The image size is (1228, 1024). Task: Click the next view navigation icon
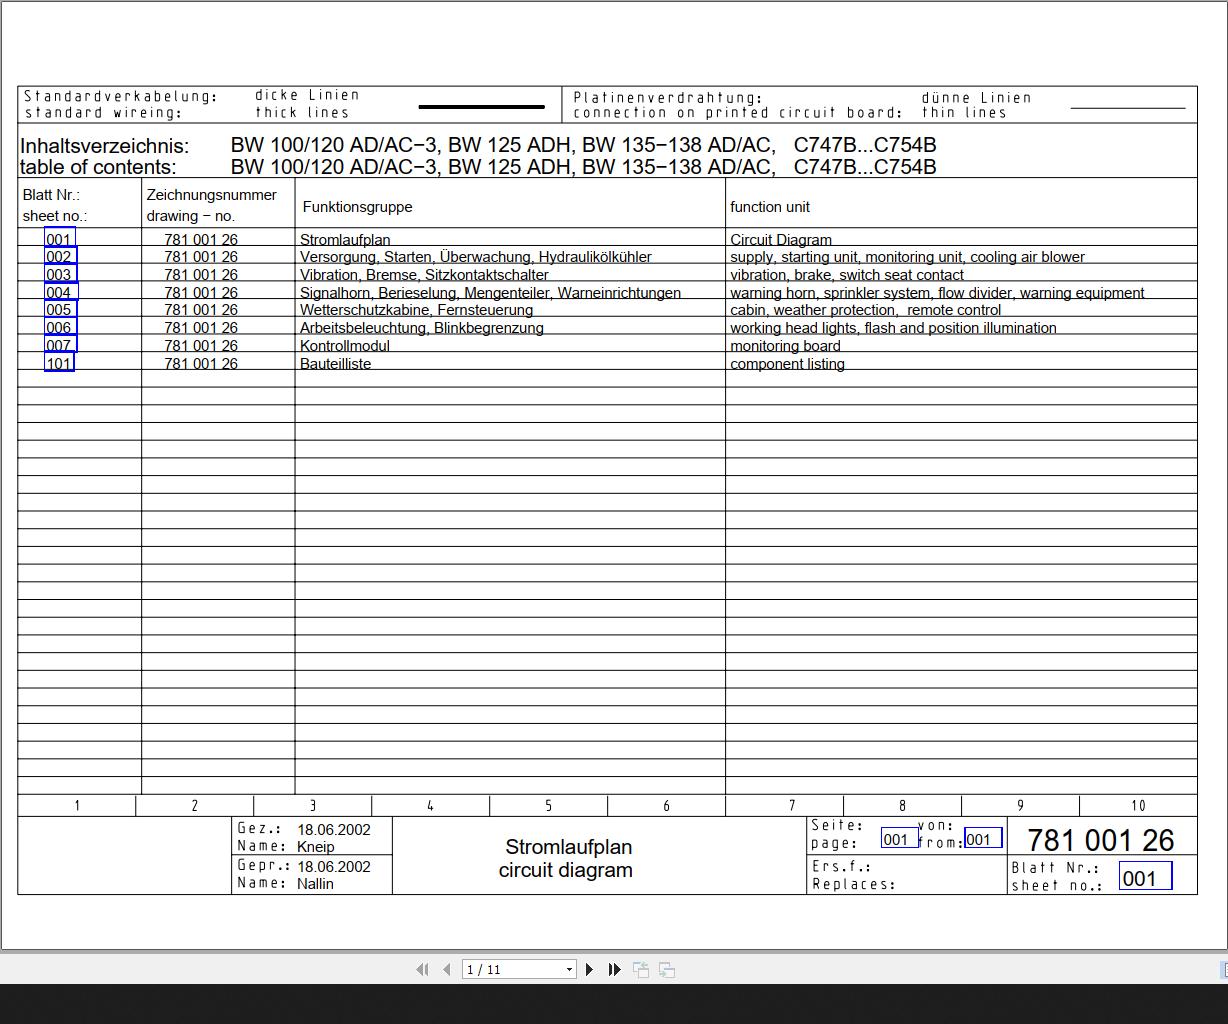click(667, 969)
